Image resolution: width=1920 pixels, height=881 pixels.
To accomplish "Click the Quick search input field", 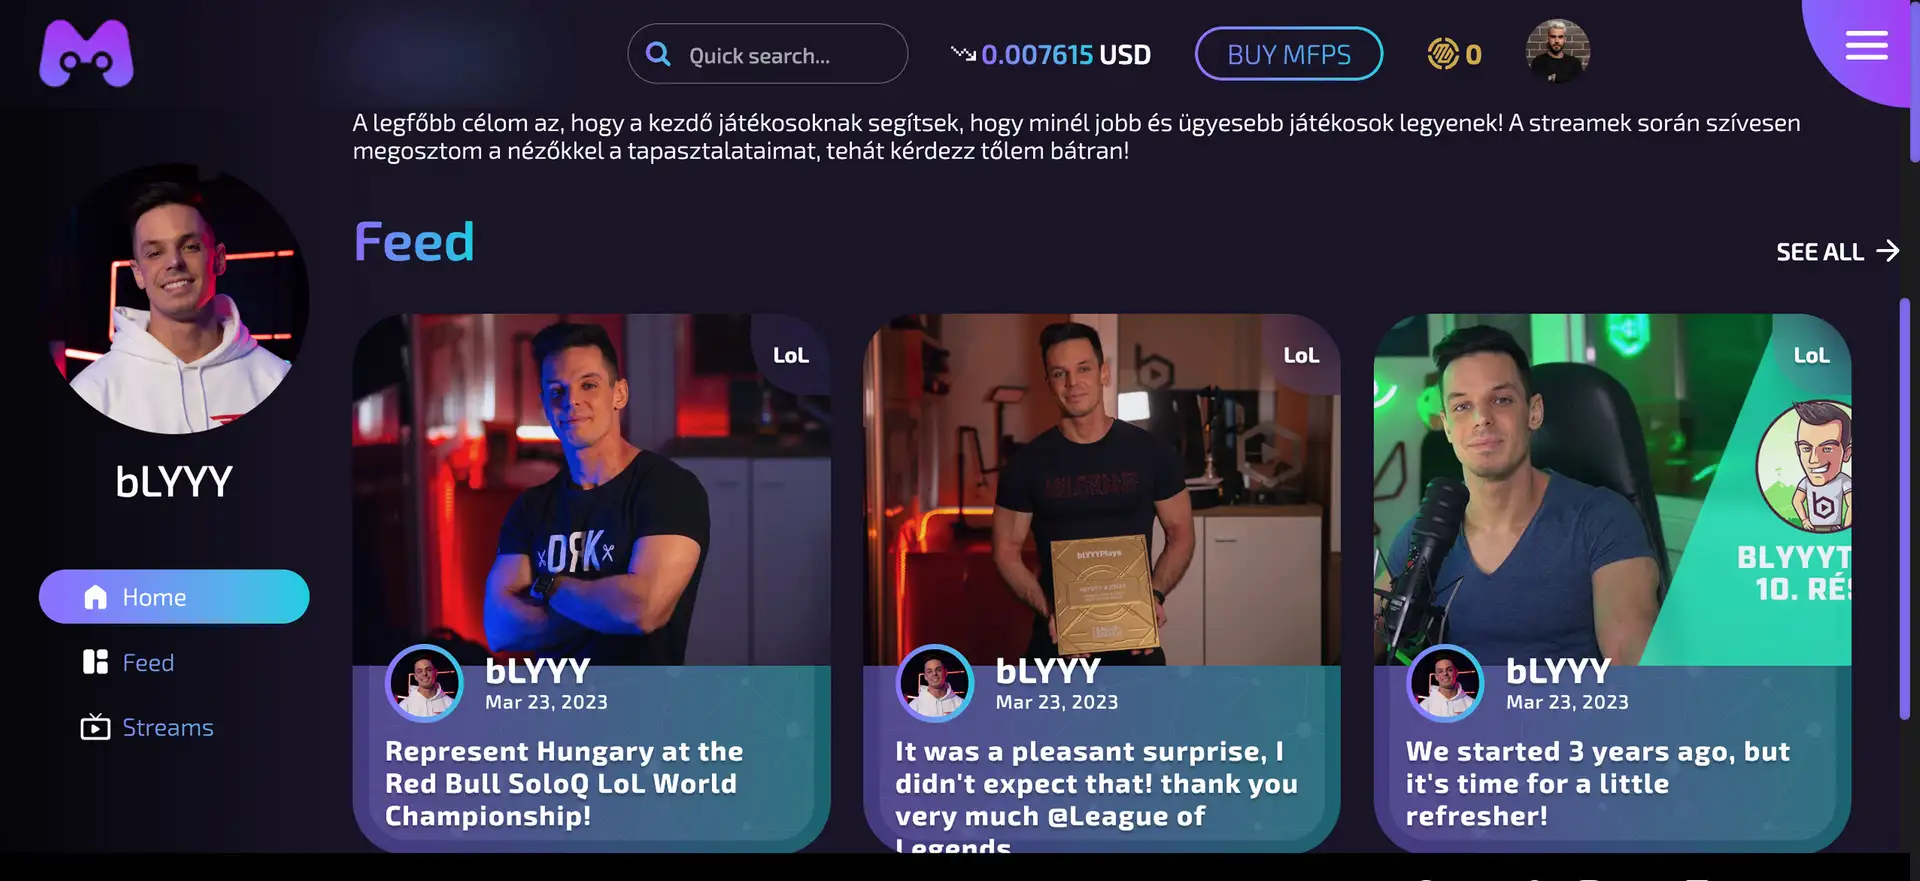I will pos(768,54).
